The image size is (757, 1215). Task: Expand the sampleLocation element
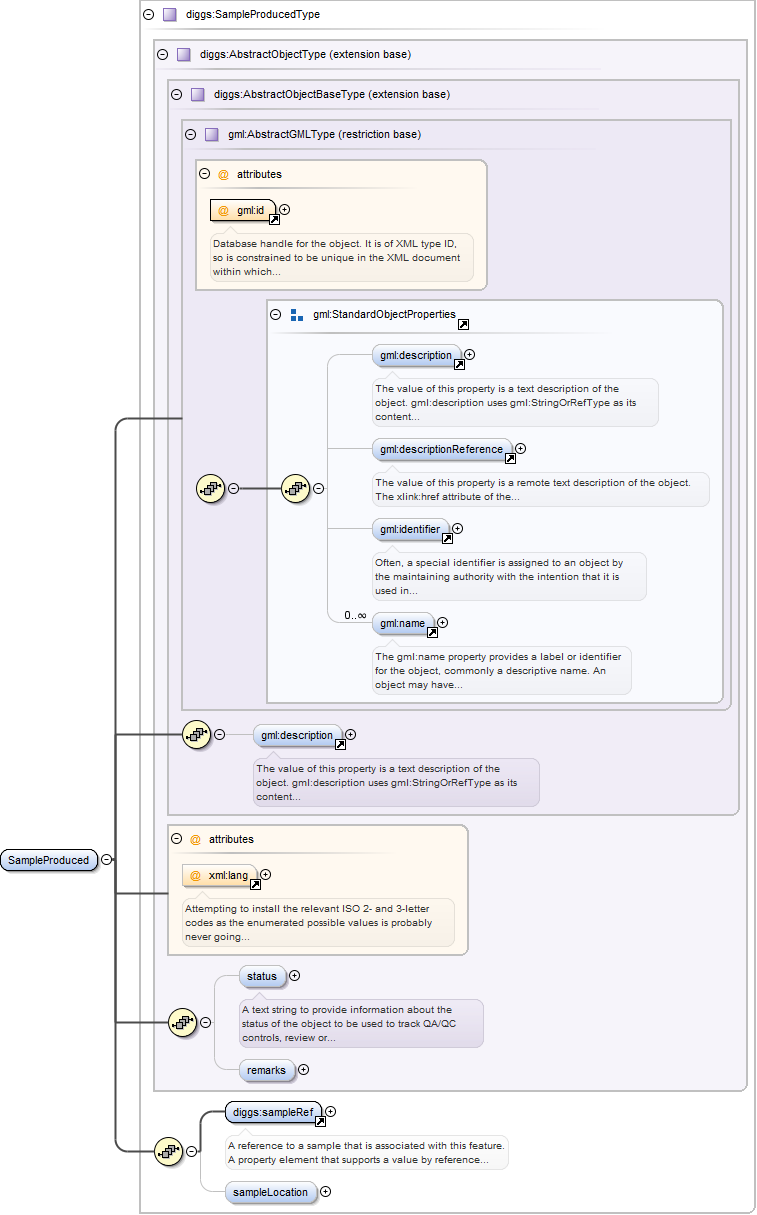(x=325, y=1191)
